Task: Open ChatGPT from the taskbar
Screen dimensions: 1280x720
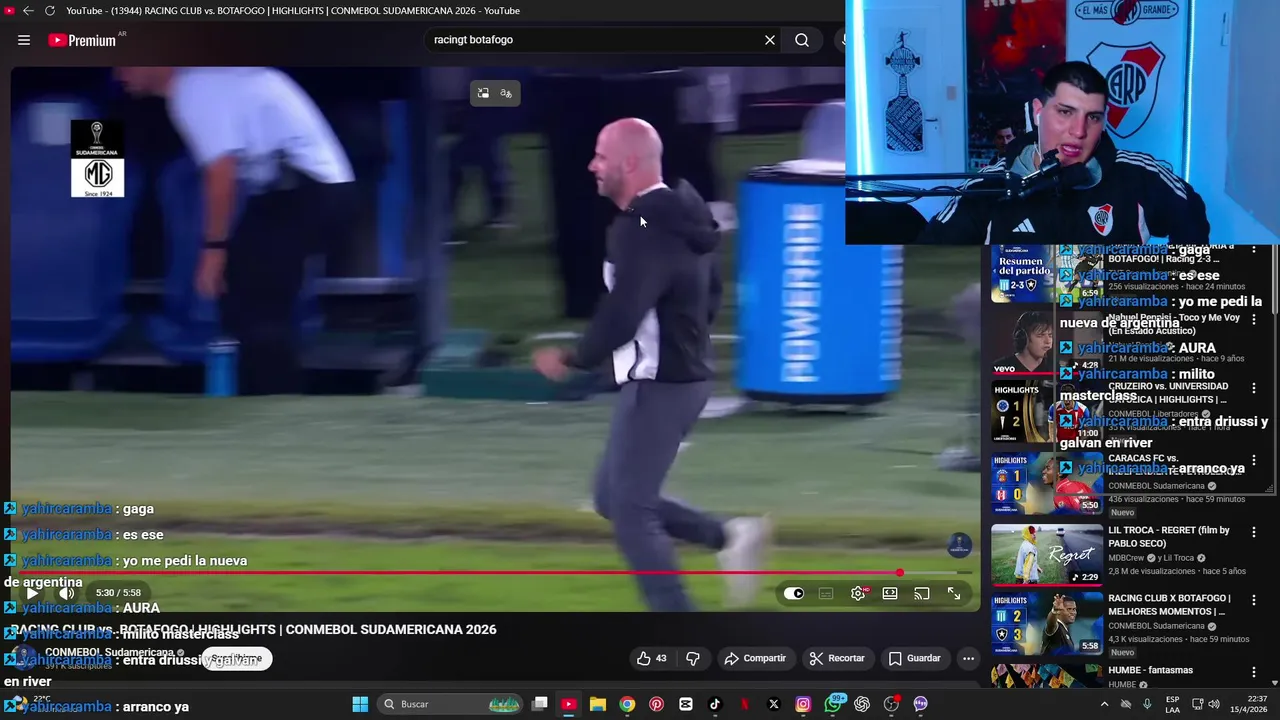Action: (862, 704)
